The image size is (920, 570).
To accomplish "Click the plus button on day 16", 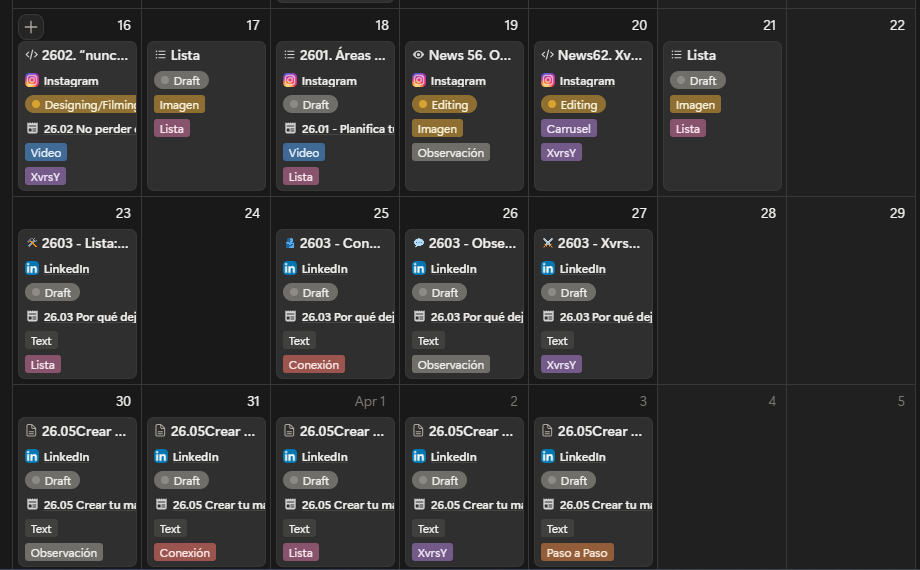I will pyautogui.click(x=31, y=27).
